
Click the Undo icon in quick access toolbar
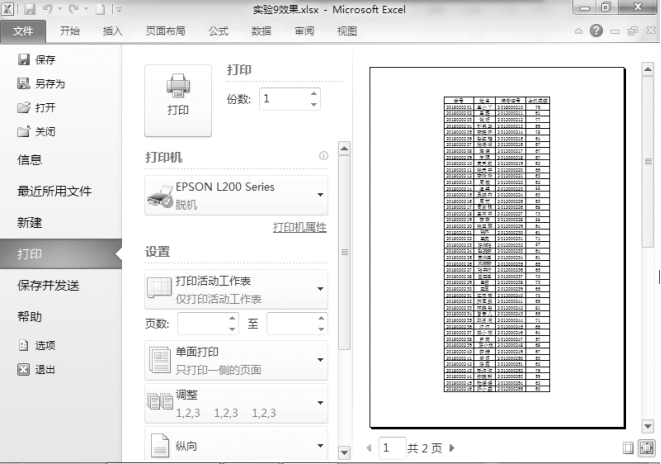(47, 9)
